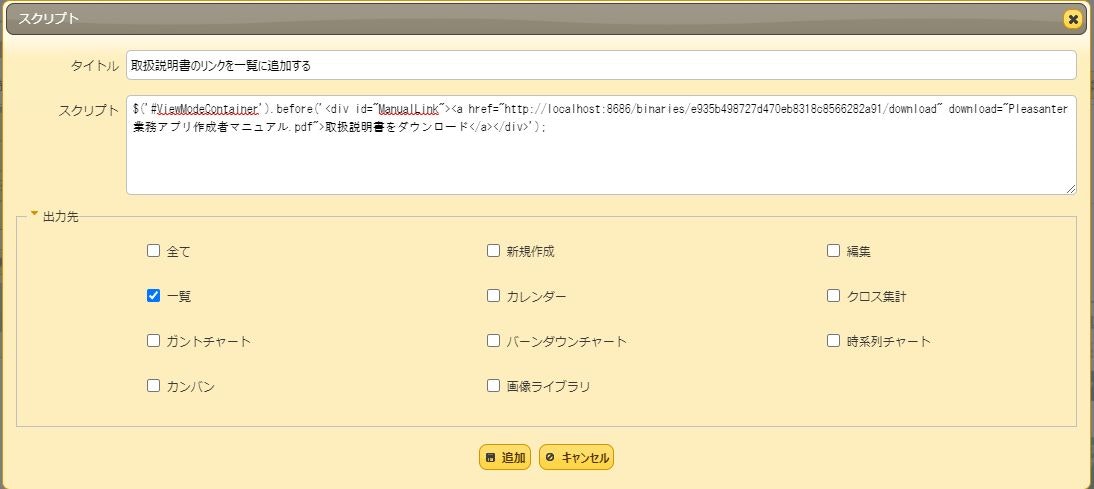
Task: Check the 新規作成 checkbox
Action: (x=493, y=251)
